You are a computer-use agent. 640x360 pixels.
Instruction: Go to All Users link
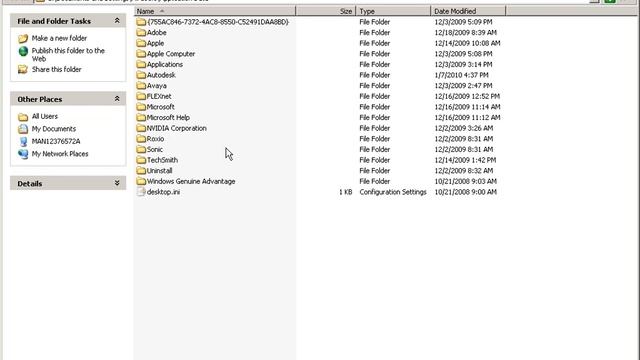45,116
